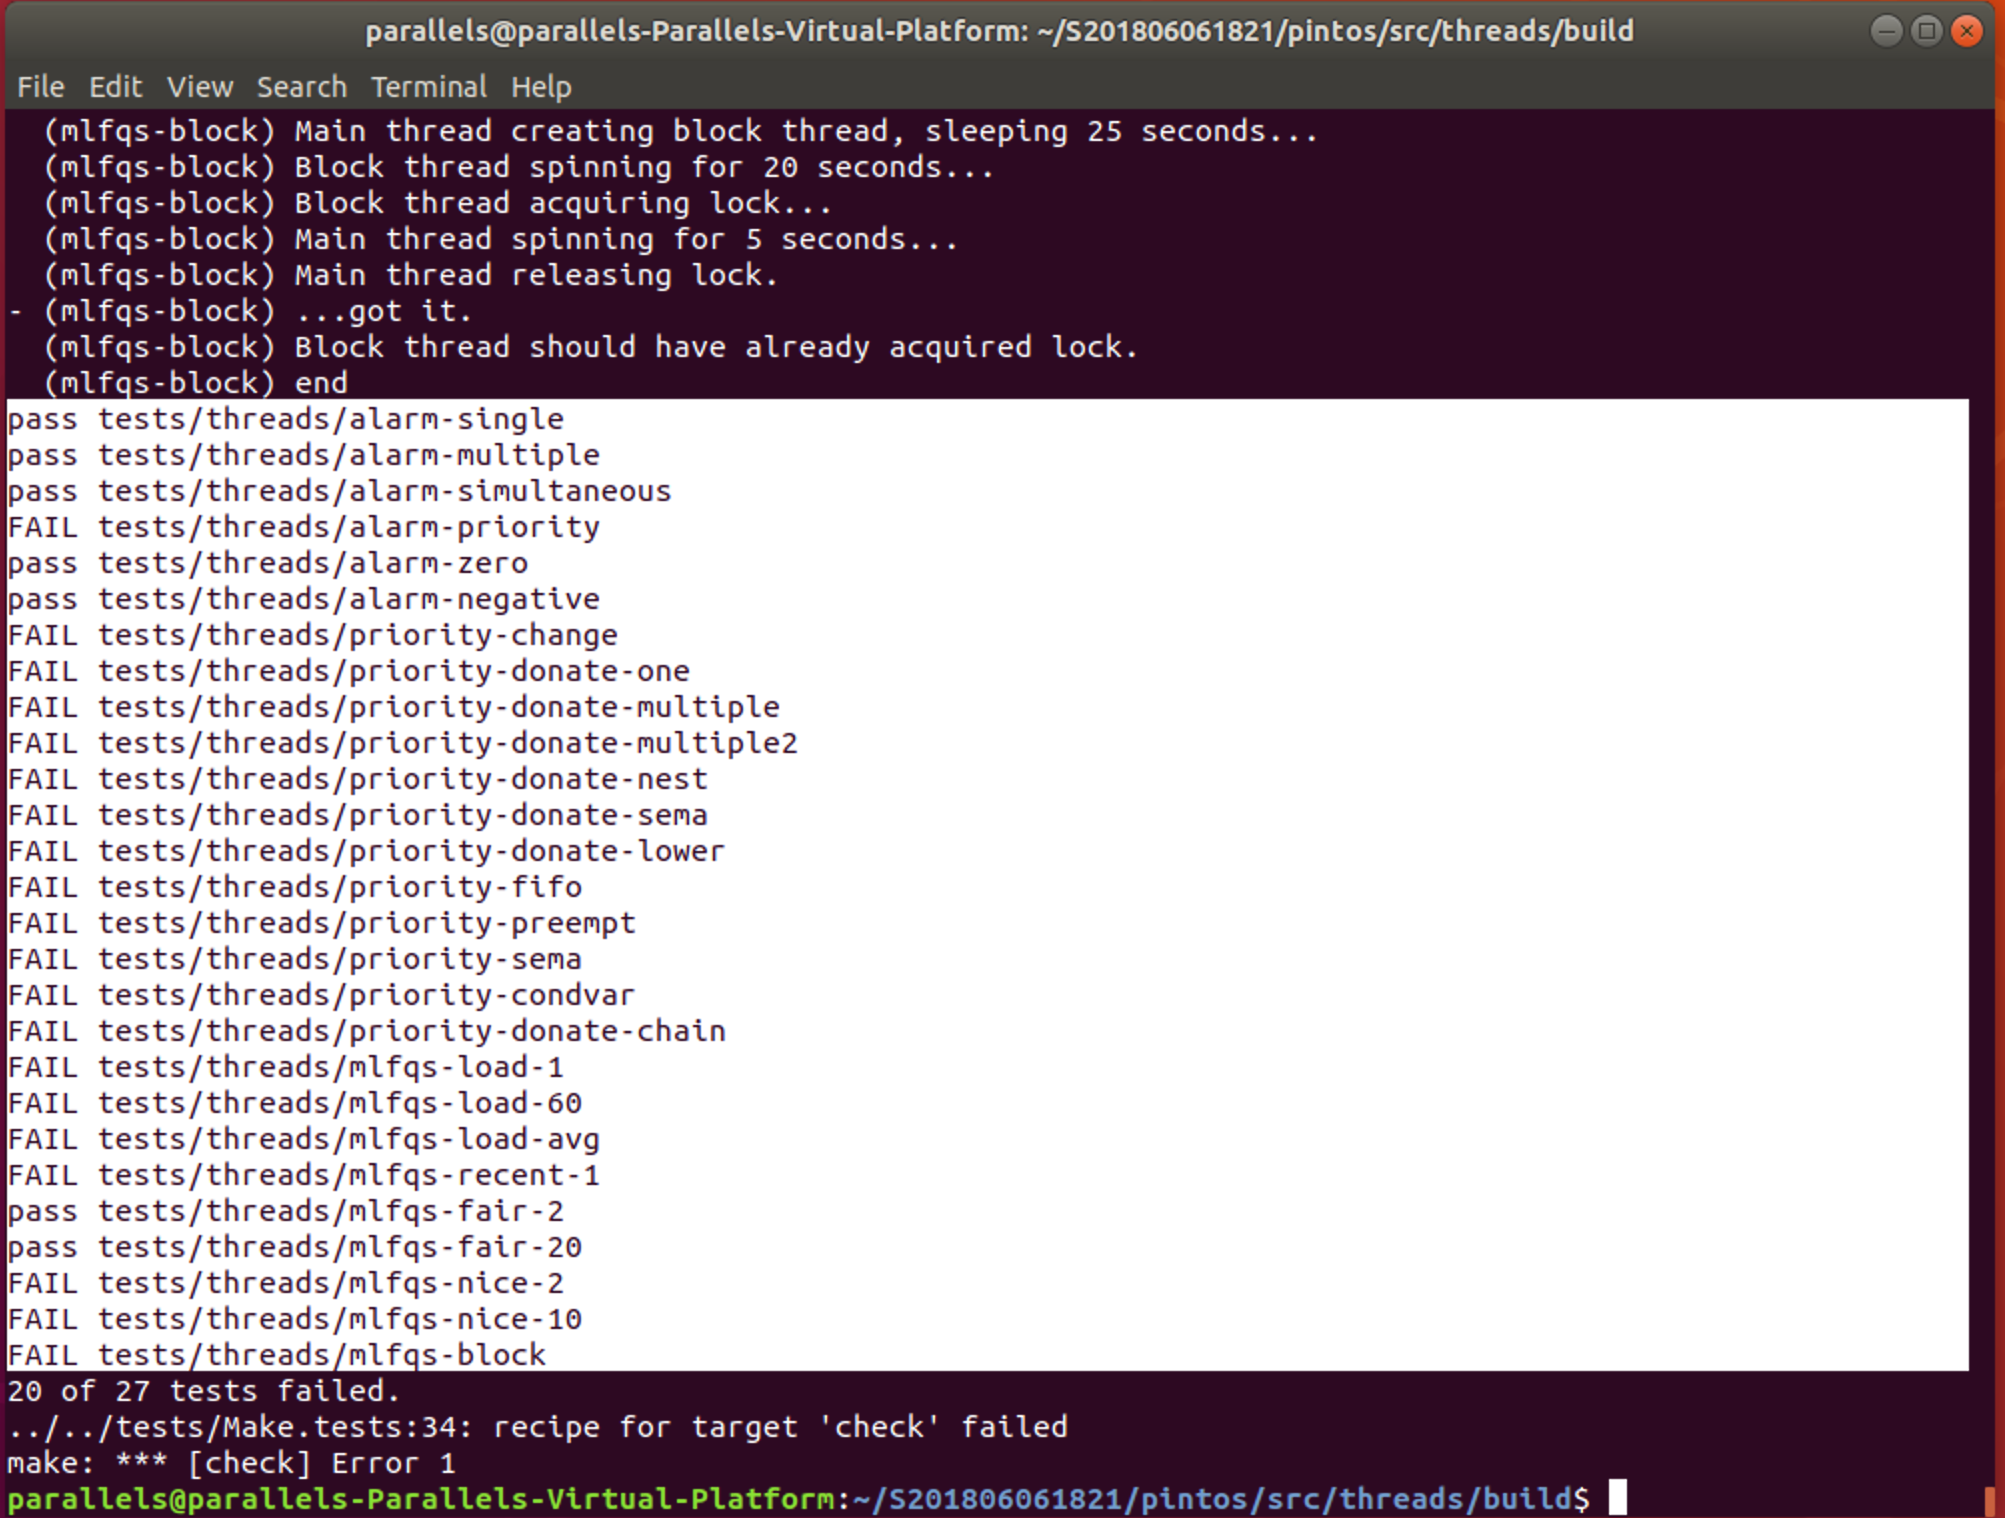Image resolution: width=2005 pixels, height=1518 pixels.
Task: Open the File menu
Action: pos(40,87)
